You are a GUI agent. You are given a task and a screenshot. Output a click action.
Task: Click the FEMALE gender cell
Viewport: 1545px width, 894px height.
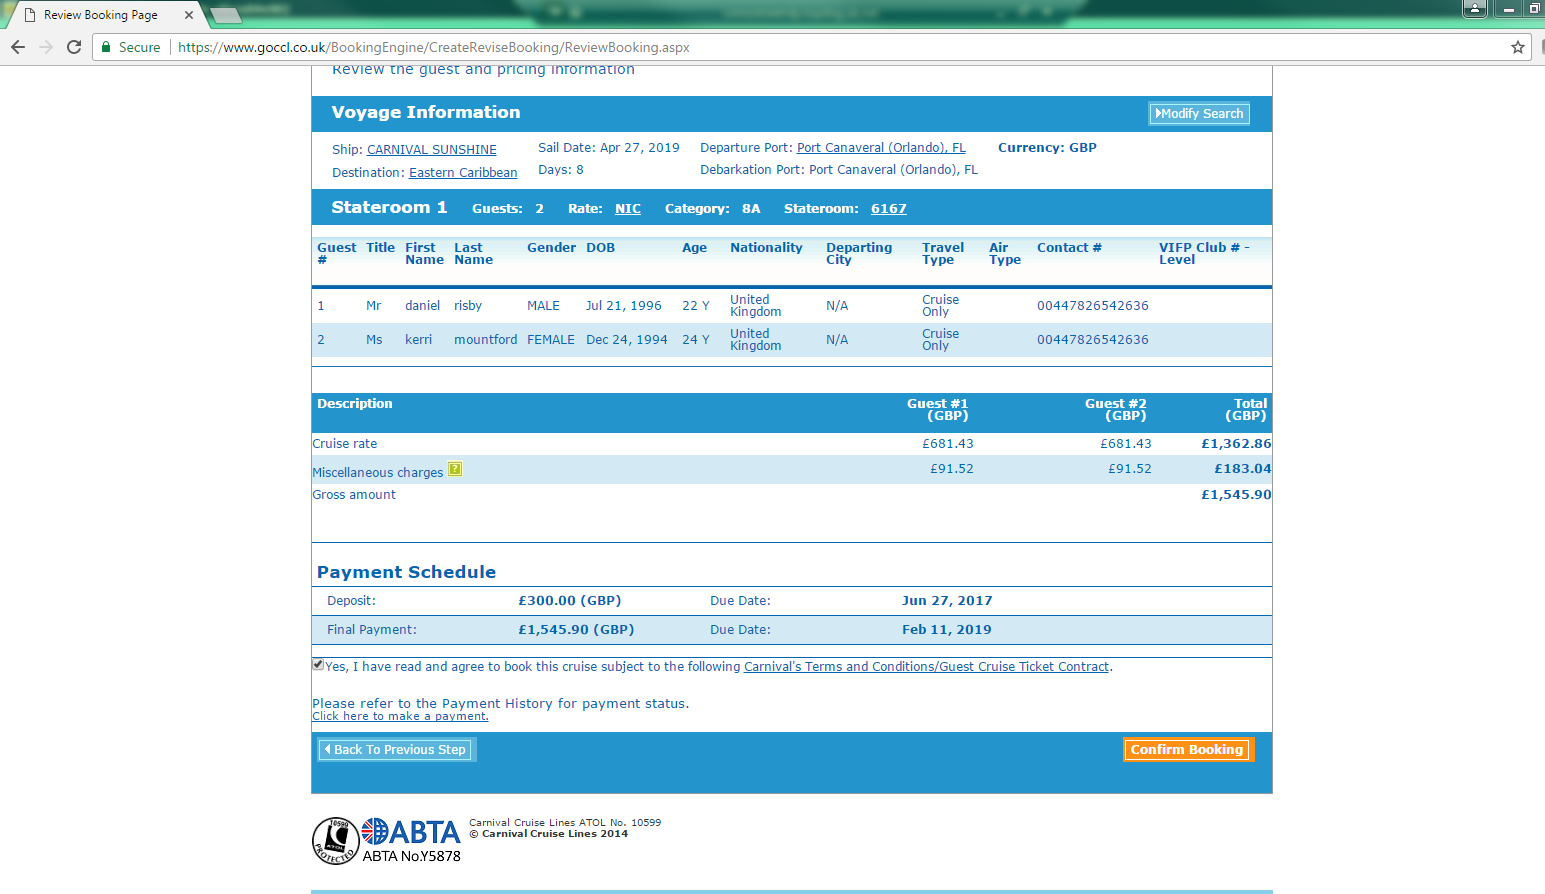pos(551,340)
